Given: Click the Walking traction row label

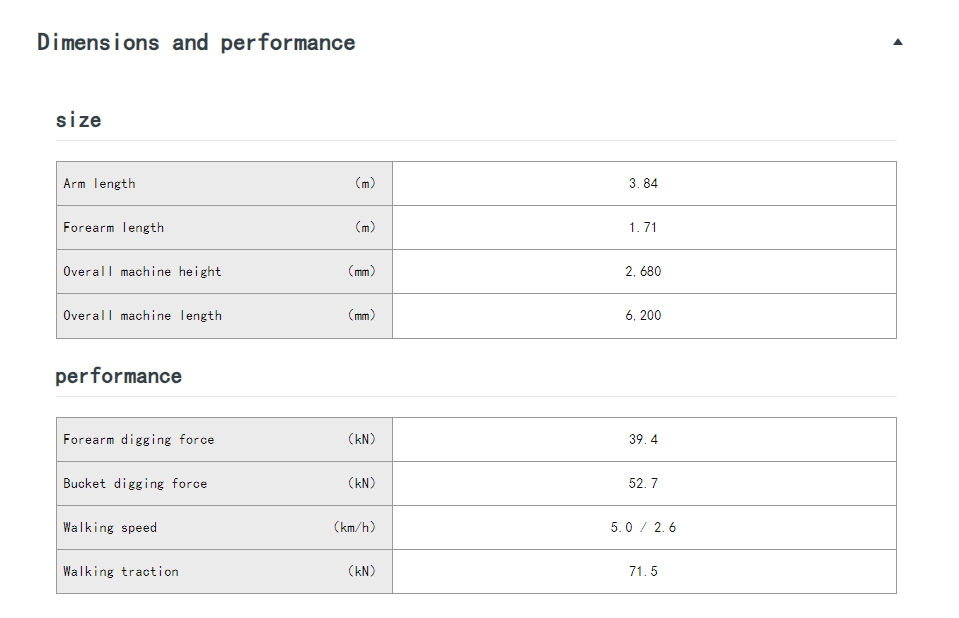Looking at the screenshot, I should point(121,571).
